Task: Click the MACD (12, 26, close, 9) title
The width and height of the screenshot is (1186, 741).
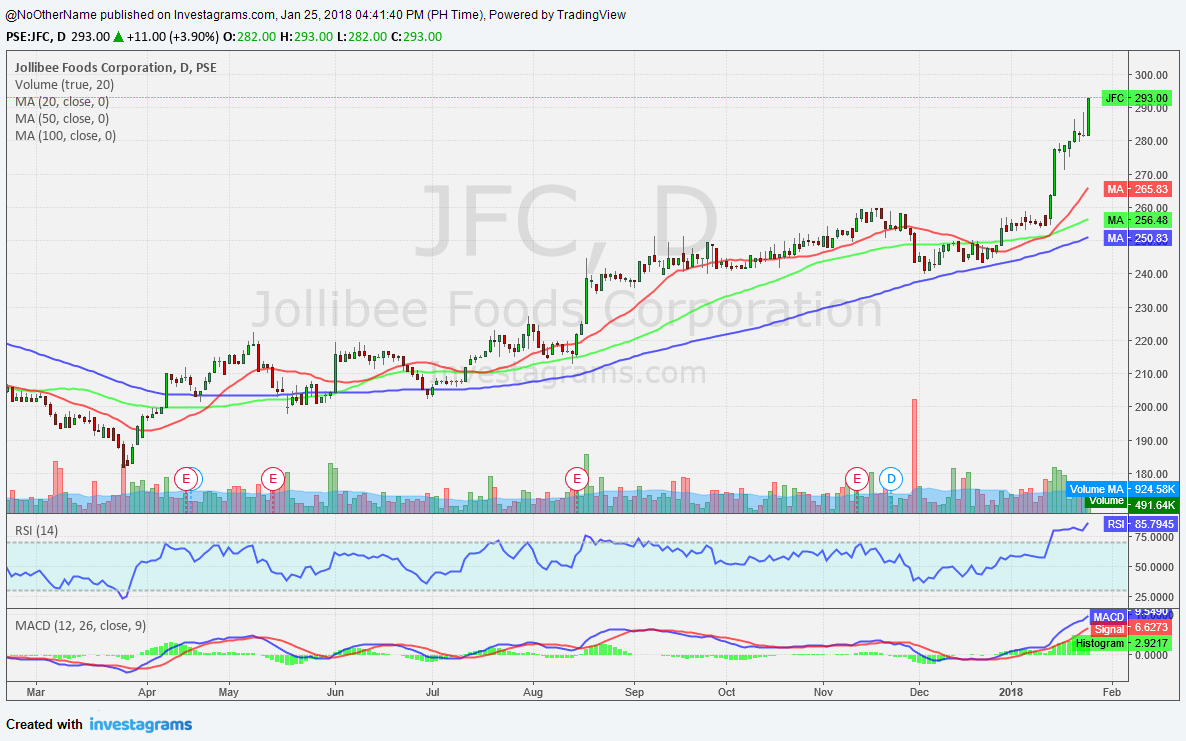Action: [80, 625]
